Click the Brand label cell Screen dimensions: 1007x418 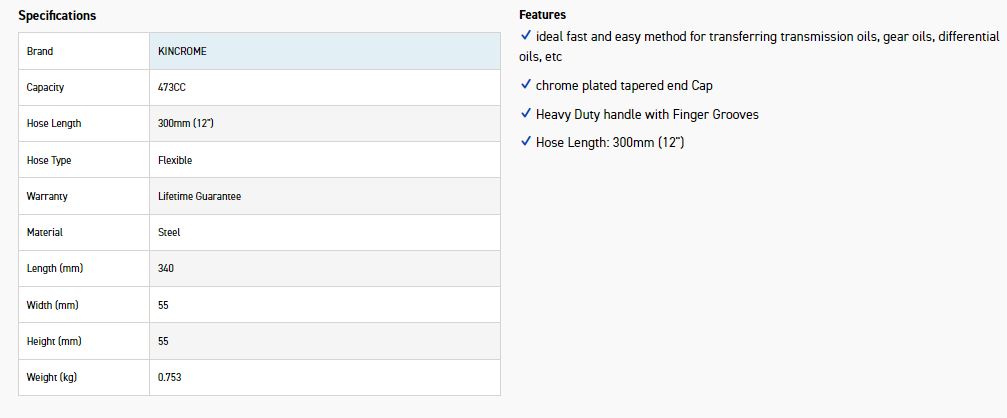pos(40,51)
